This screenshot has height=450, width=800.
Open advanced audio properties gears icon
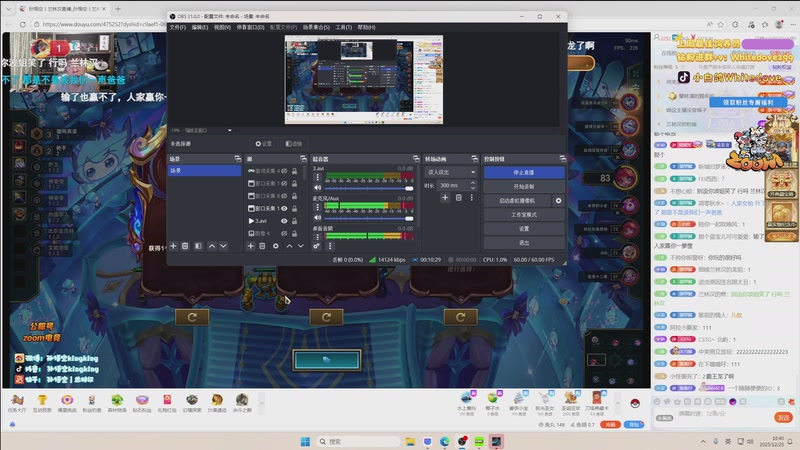tap(316, 246)
